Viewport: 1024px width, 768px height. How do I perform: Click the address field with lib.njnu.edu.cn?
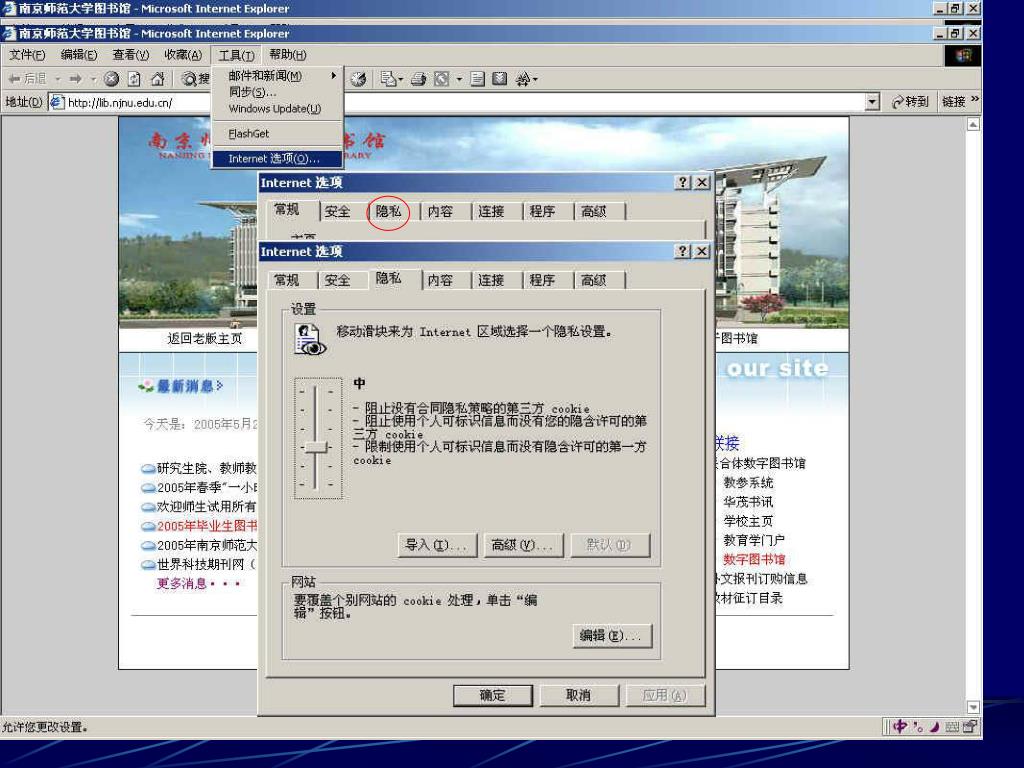click(x=465, y=102)
